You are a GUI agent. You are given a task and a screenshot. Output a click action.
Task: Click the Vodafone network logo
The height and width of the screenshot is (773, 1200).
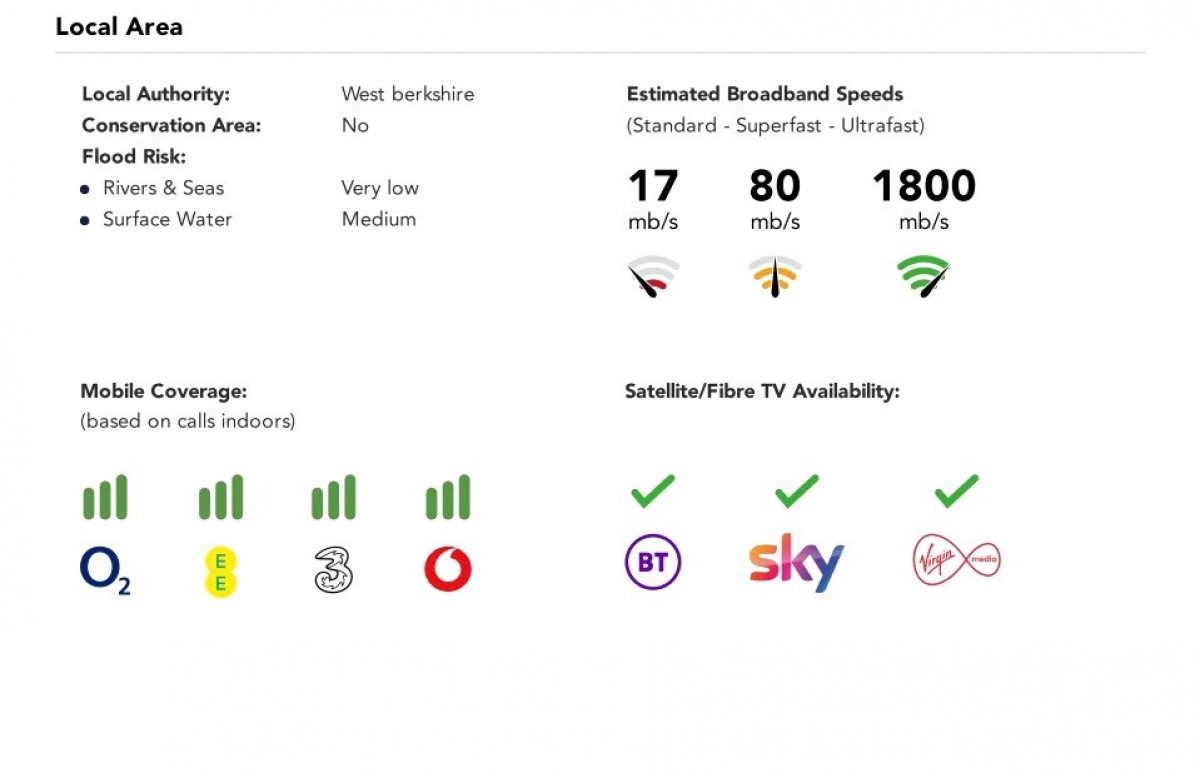(447, 570)
